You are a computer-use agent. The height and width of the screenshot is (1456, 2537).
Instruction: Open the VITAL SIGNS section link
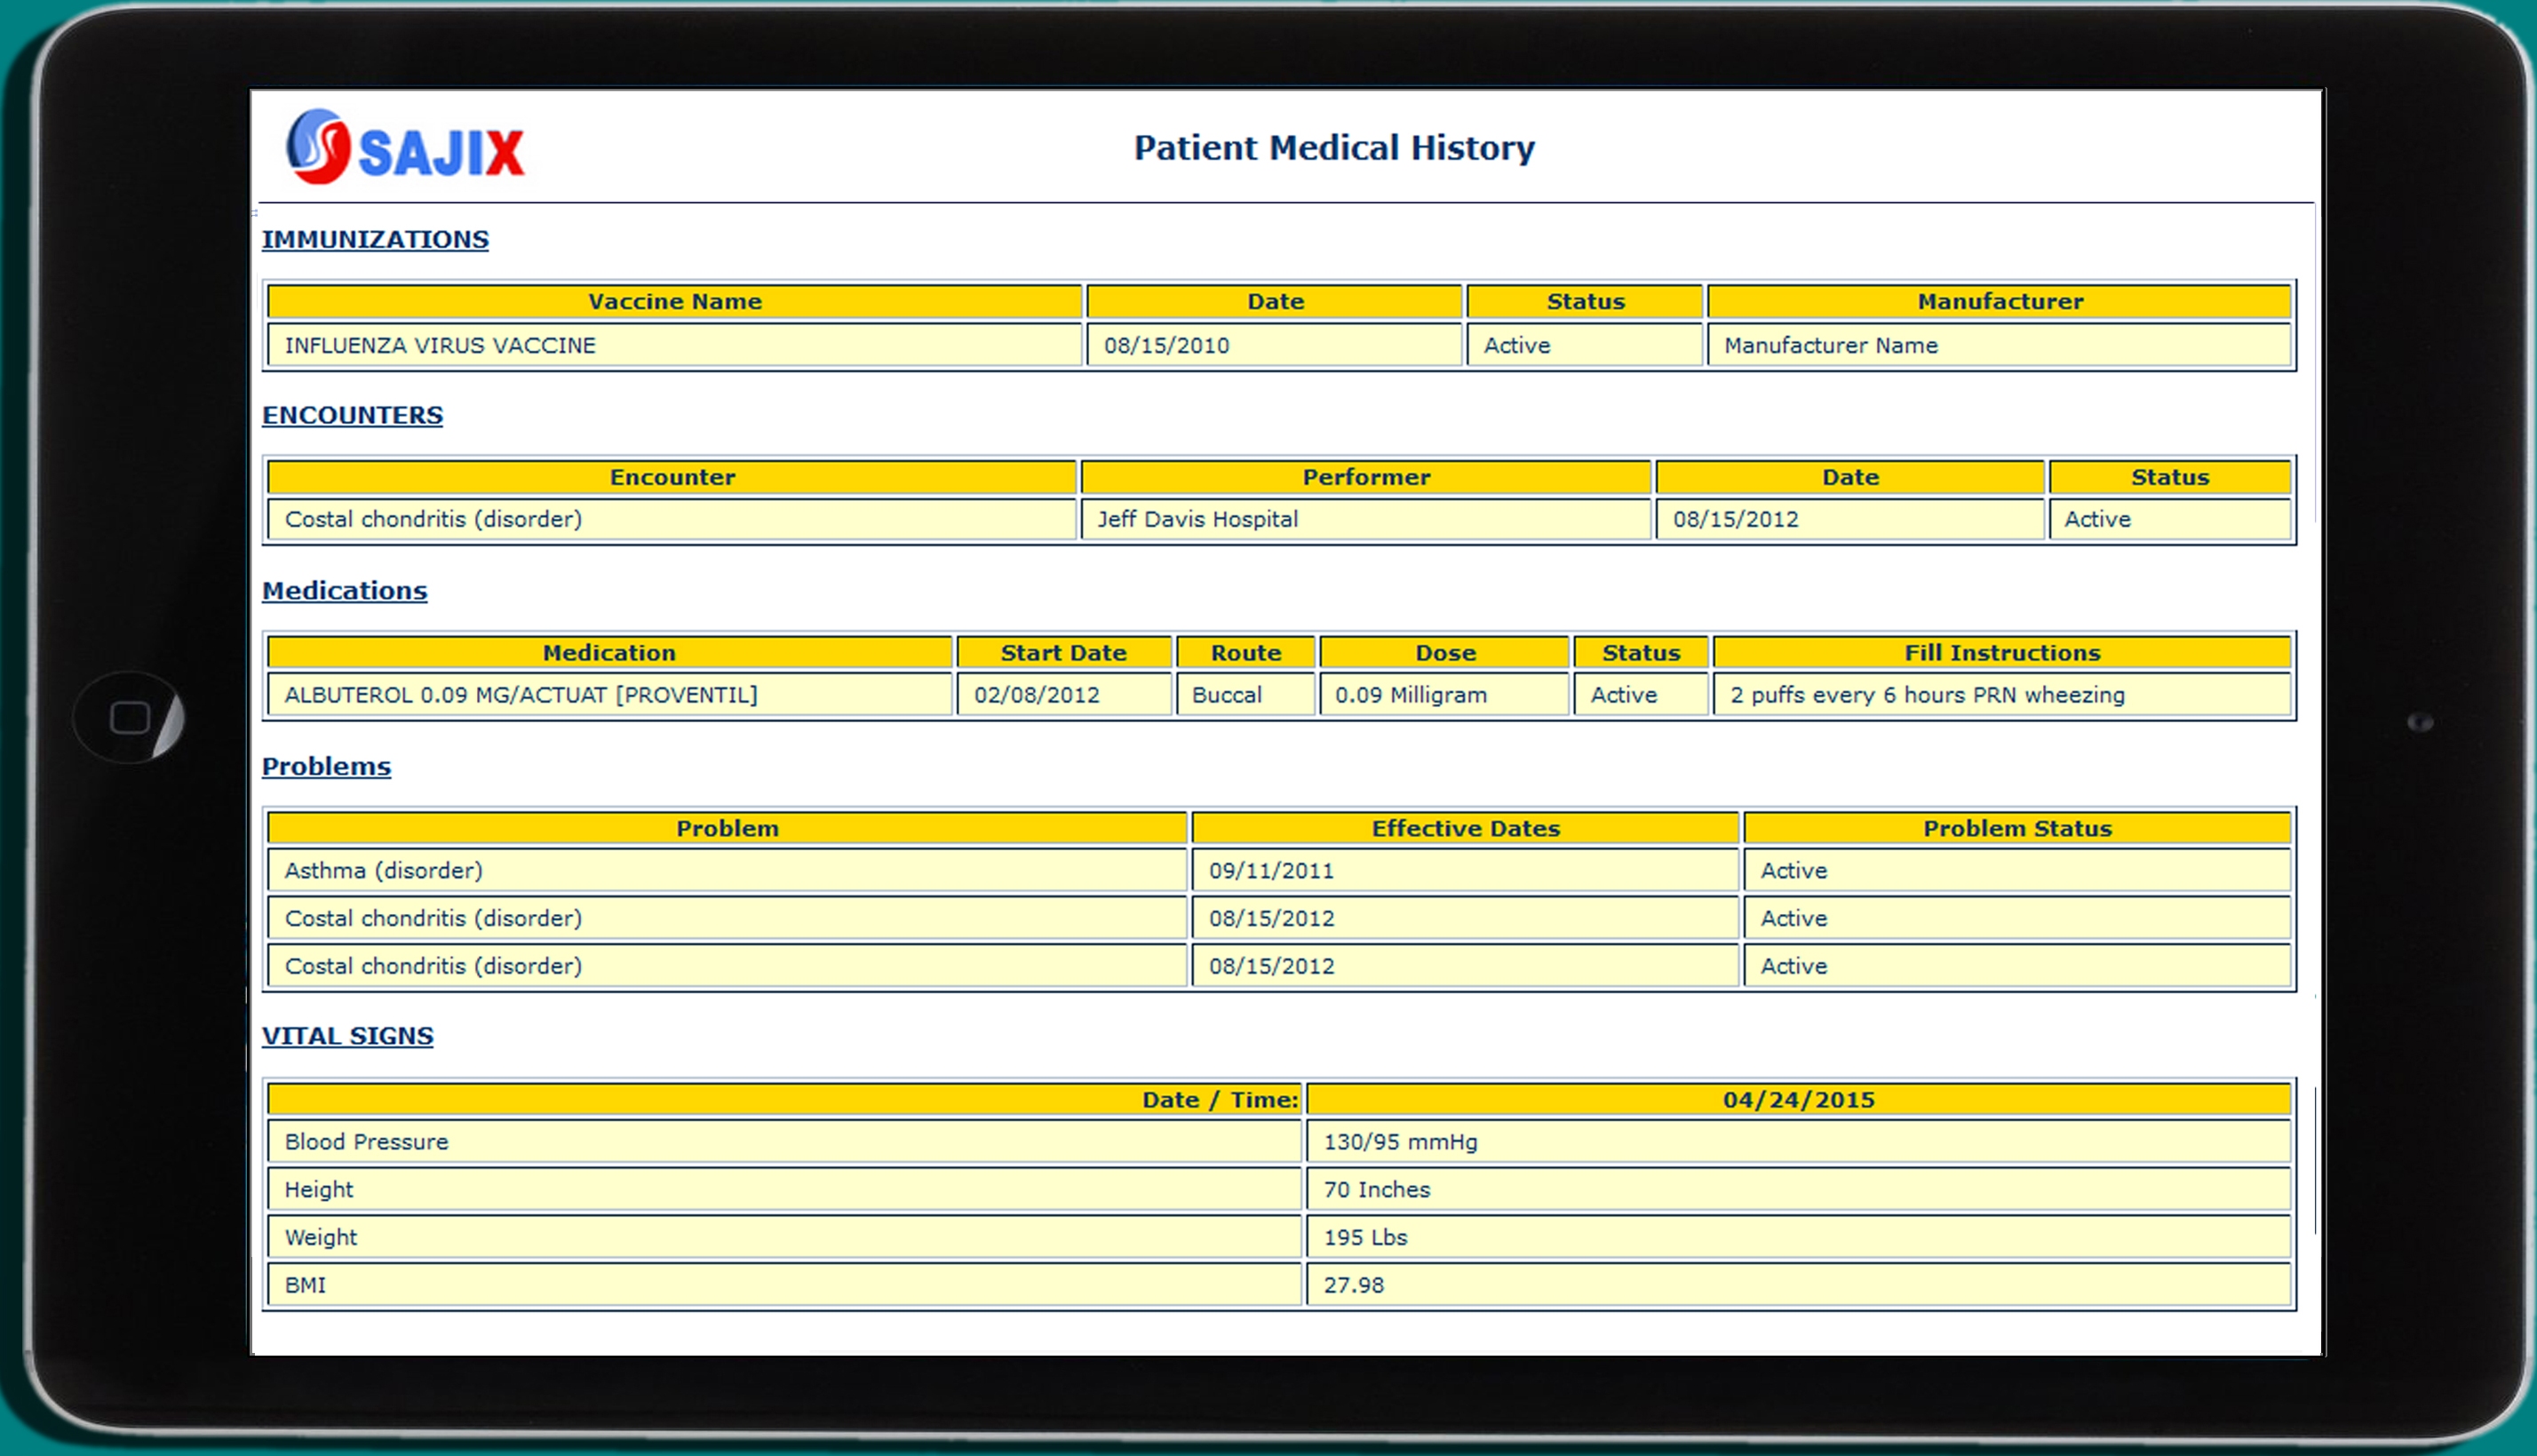pyautogui.click(x=347, y=1036)
